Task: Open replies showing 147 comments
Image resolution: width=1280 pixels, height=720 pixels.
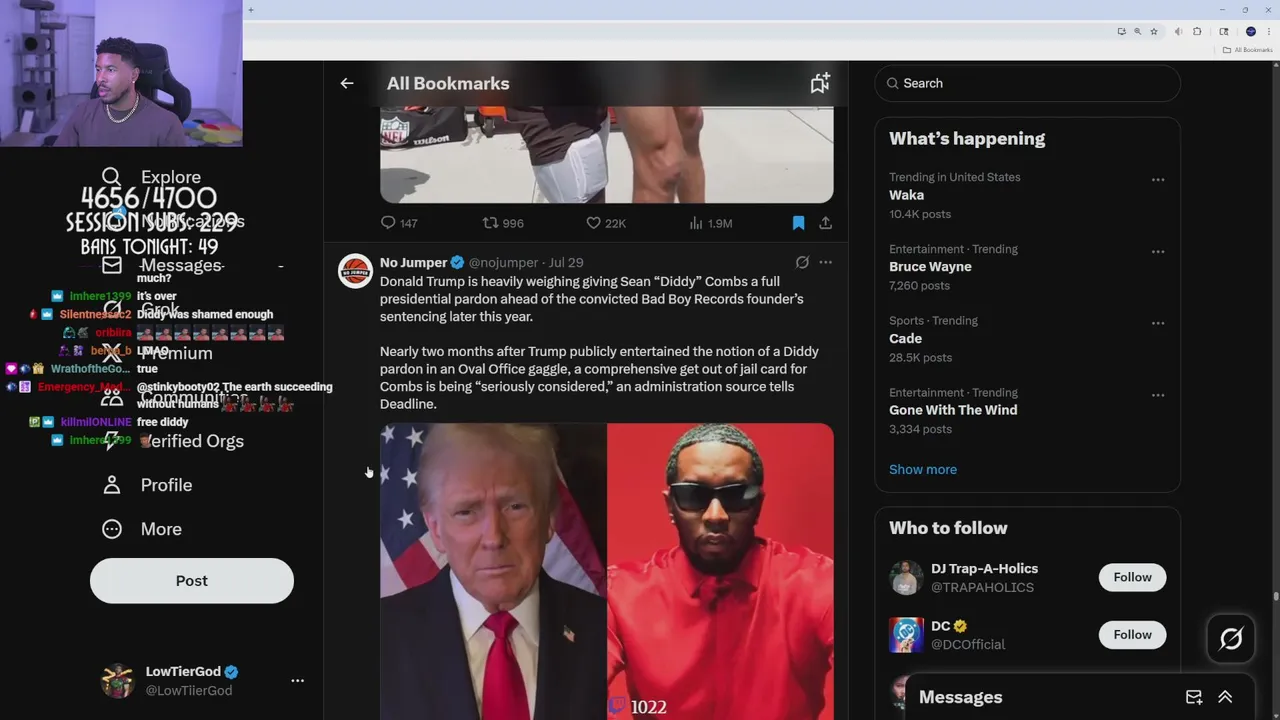Action: (399, 223)
